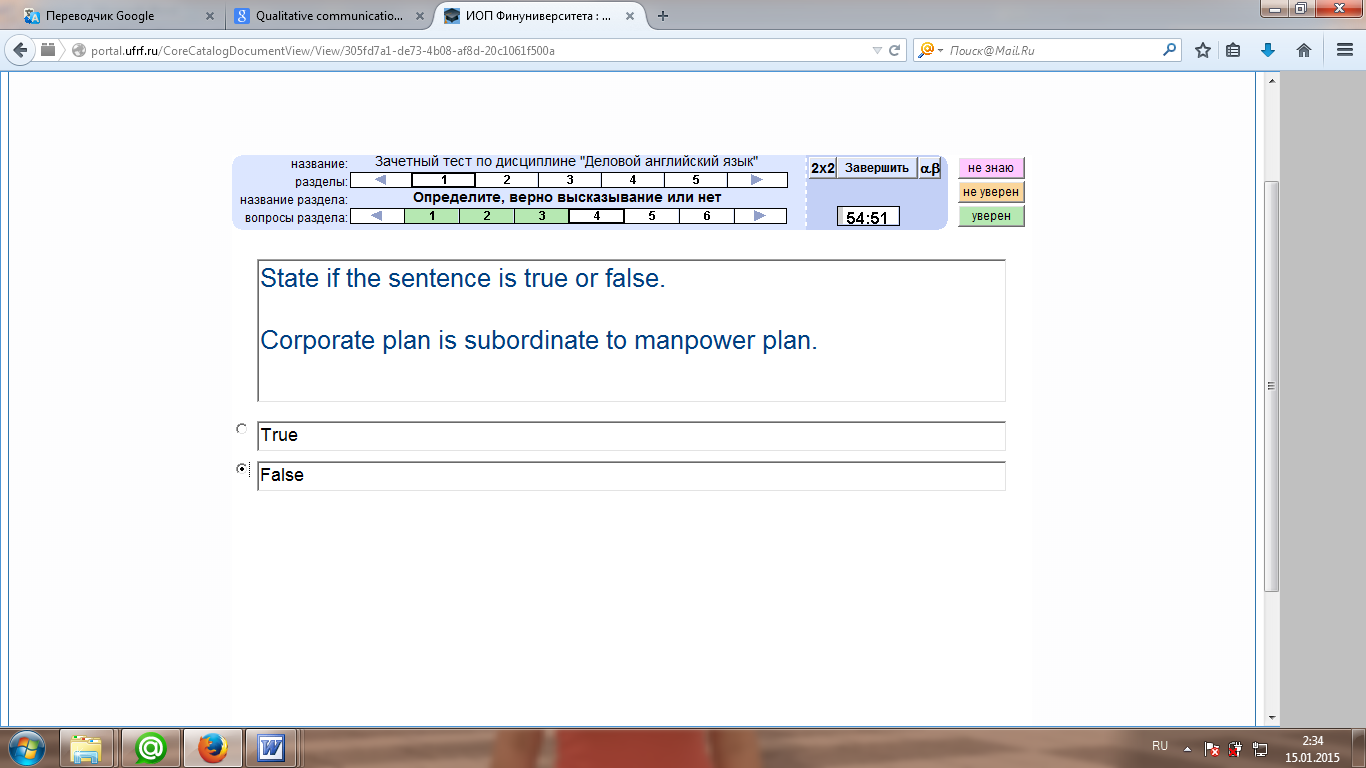Mark answer as не уверен
The image size is (1366, 768).
click(x=991, y=192)
